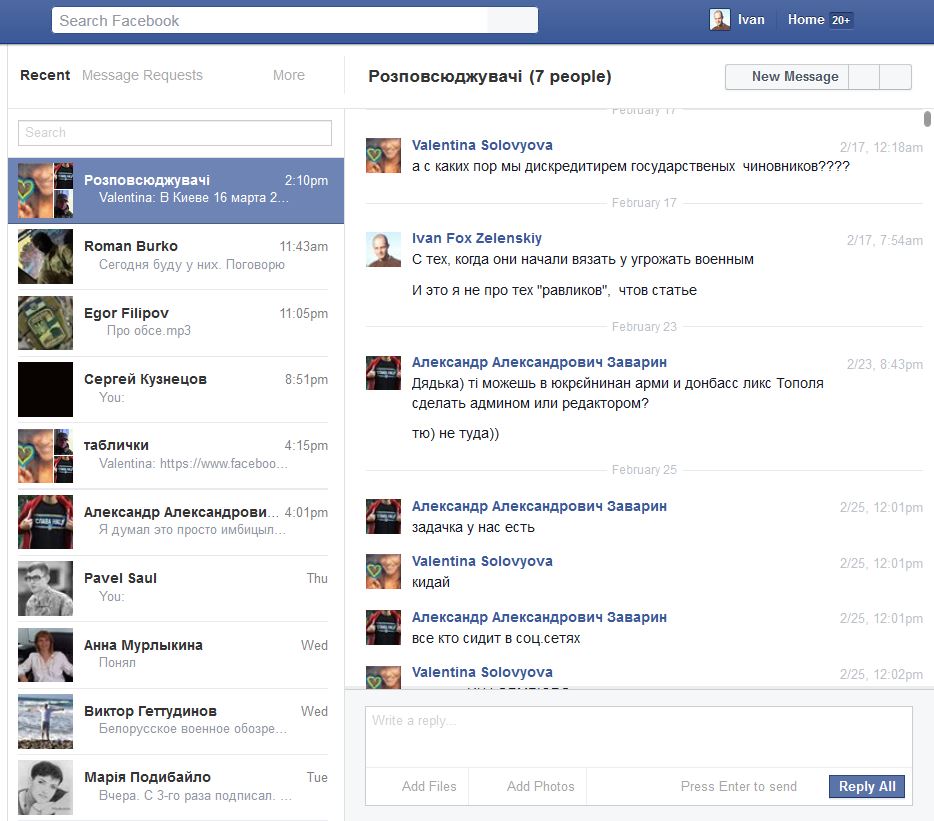
Task: Click the black avatar beside Сергей Кузнецов
Action: 45,389
